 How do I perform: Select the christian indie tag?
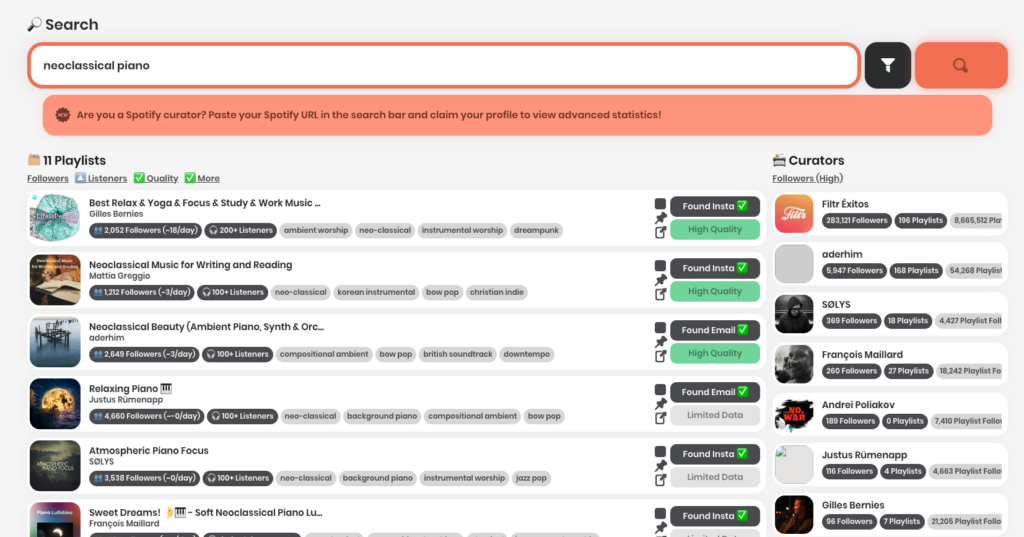tap(496, 293)
